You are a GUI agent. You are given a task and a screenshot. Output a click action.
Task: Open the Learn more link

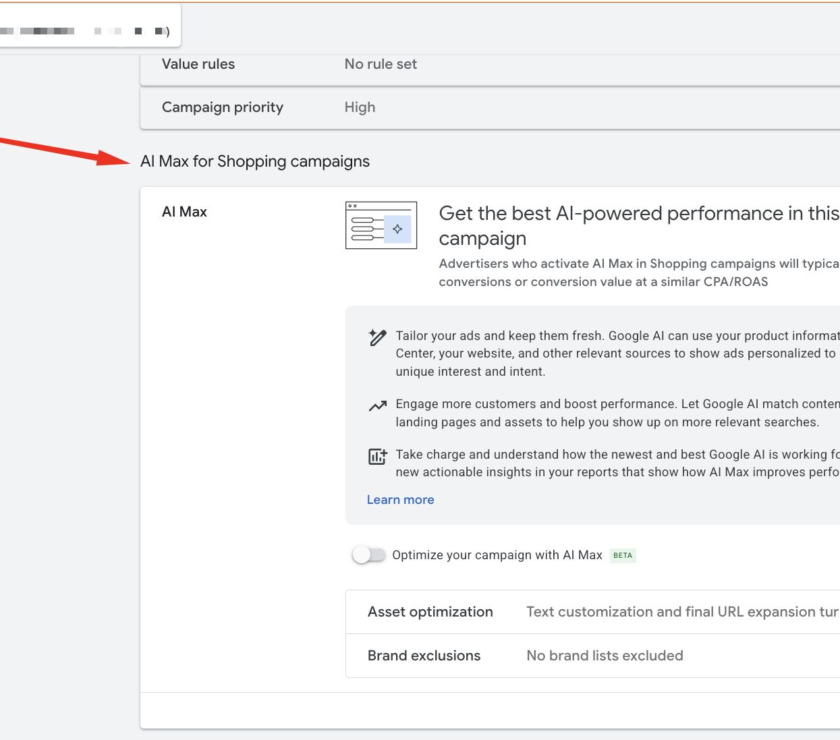(400, 499)
